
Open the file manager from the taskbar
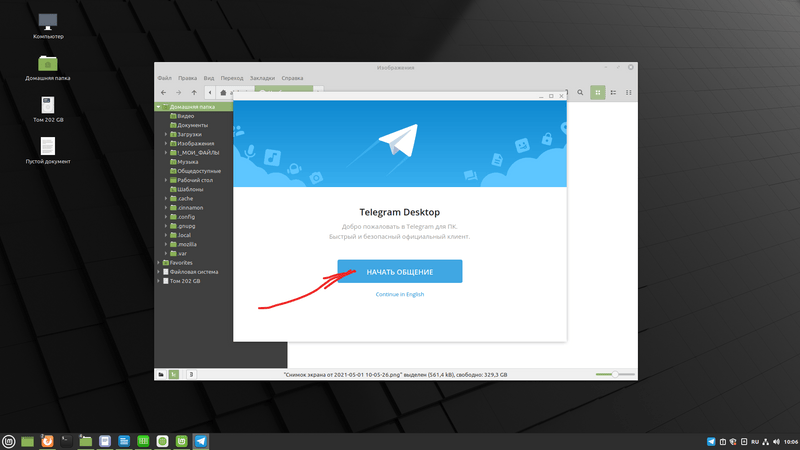pyautogui.click(x=86, y=441)
